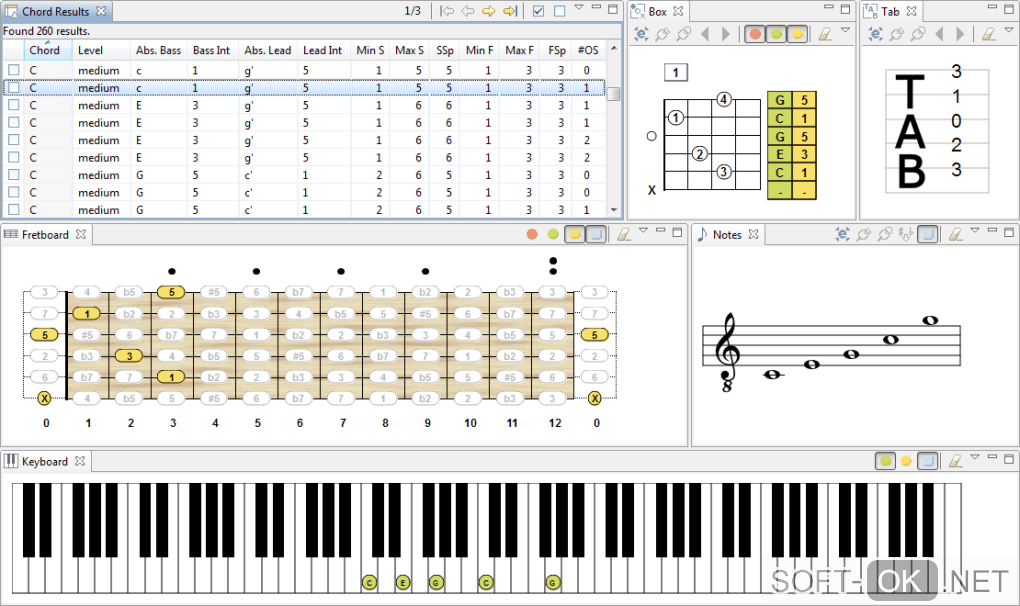The height and width of the screenshot is (606, 1020).
Task: Clear Keyboard view with eraser icon
Action: pyautogui.click(x=955, y=461)
